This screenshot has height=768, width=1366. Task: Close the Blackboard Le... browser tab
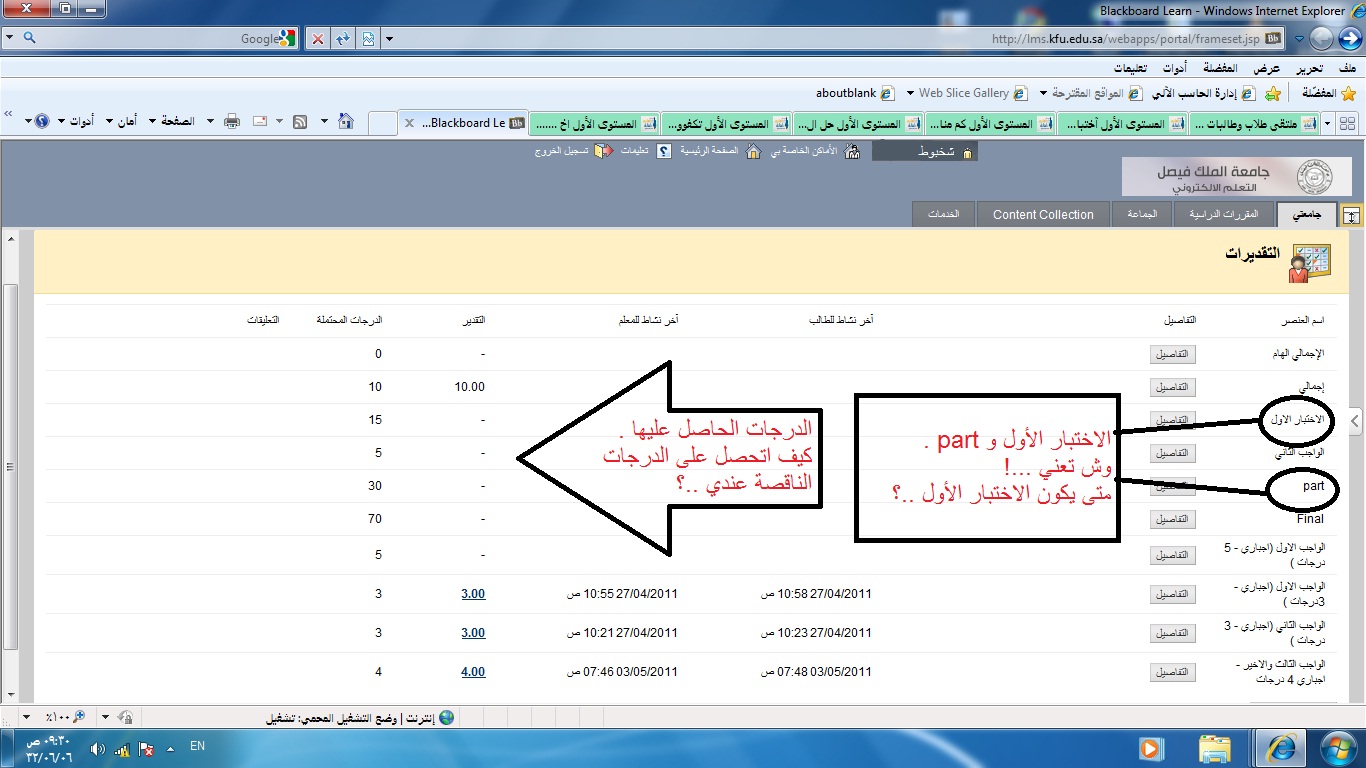click(x=409, y=123)
